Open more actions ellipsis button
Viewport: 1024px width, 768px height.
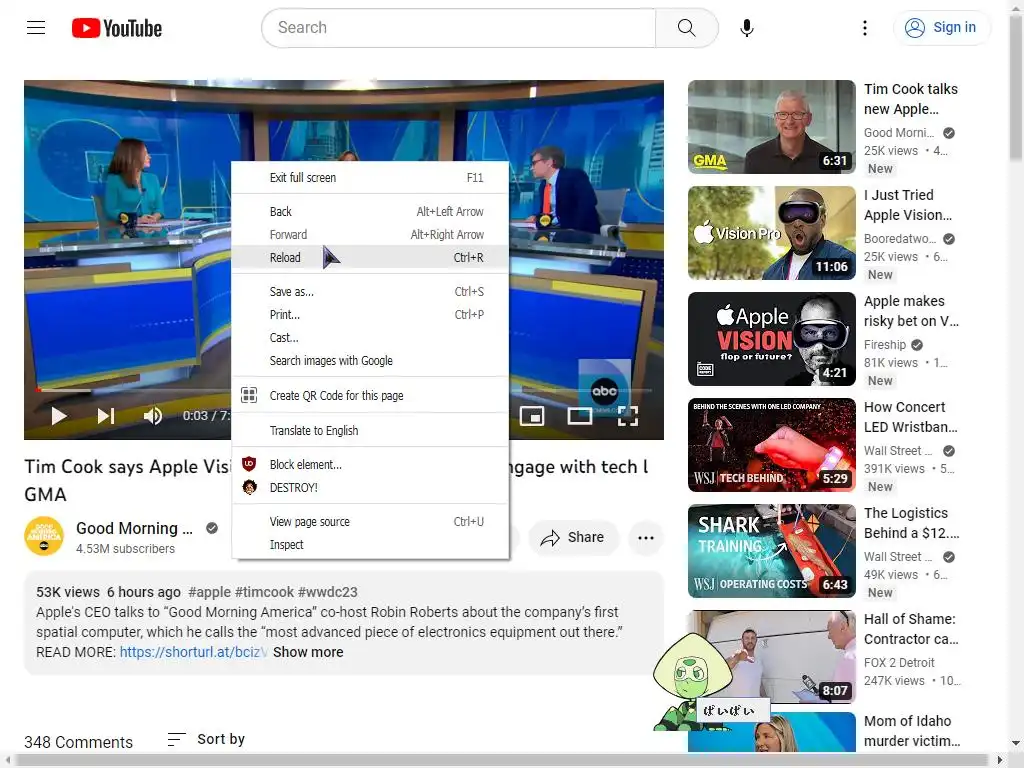click(646, 537)
